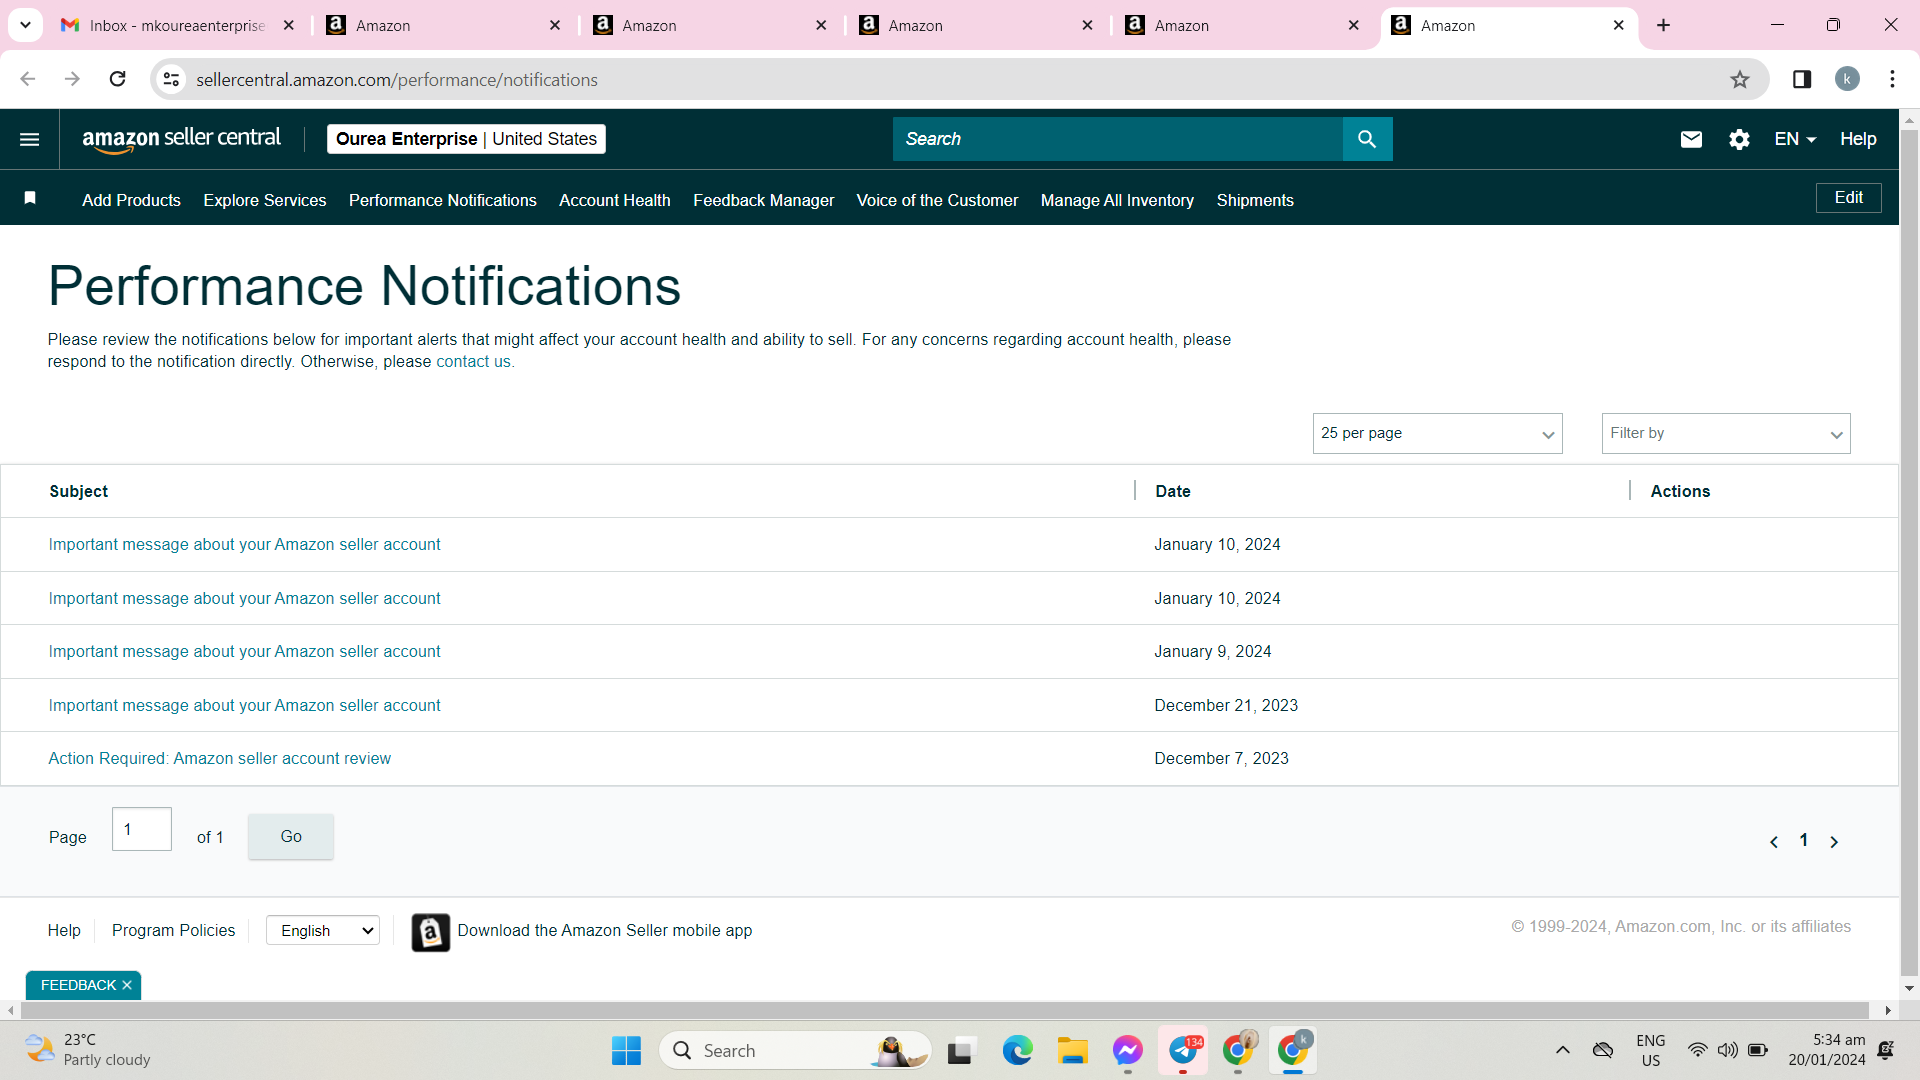Open Explore Services in the navigation bar
The height and width of the screenshot is (1080, 1920).
(265, 200)
